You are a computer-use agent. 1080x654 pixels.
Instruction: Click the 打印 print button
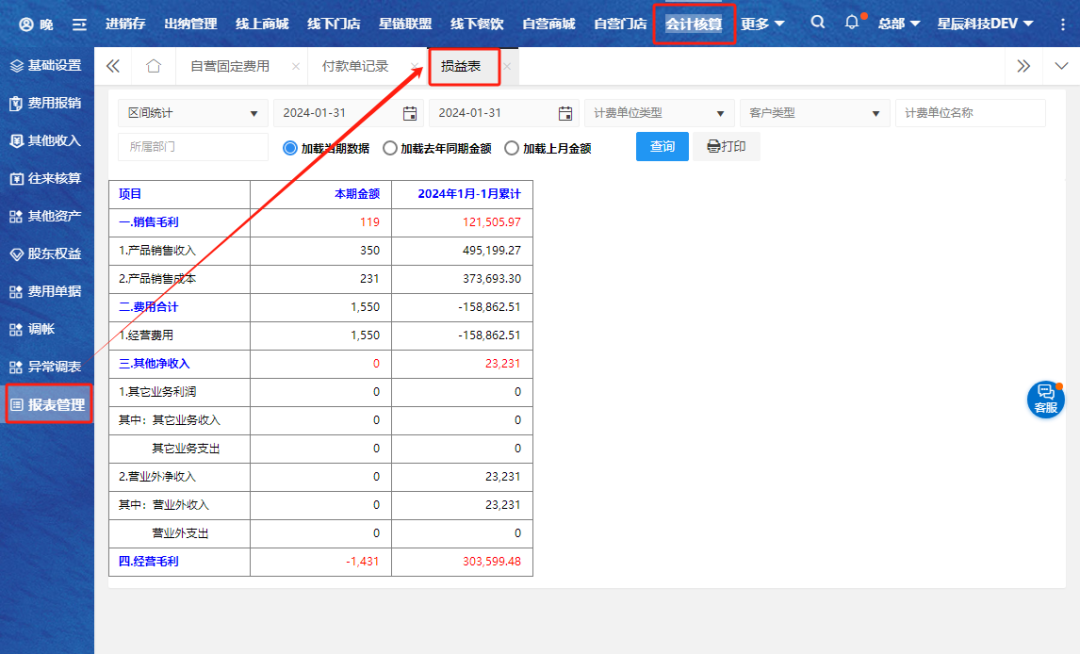pyautogui.click(x=726, y=146)
